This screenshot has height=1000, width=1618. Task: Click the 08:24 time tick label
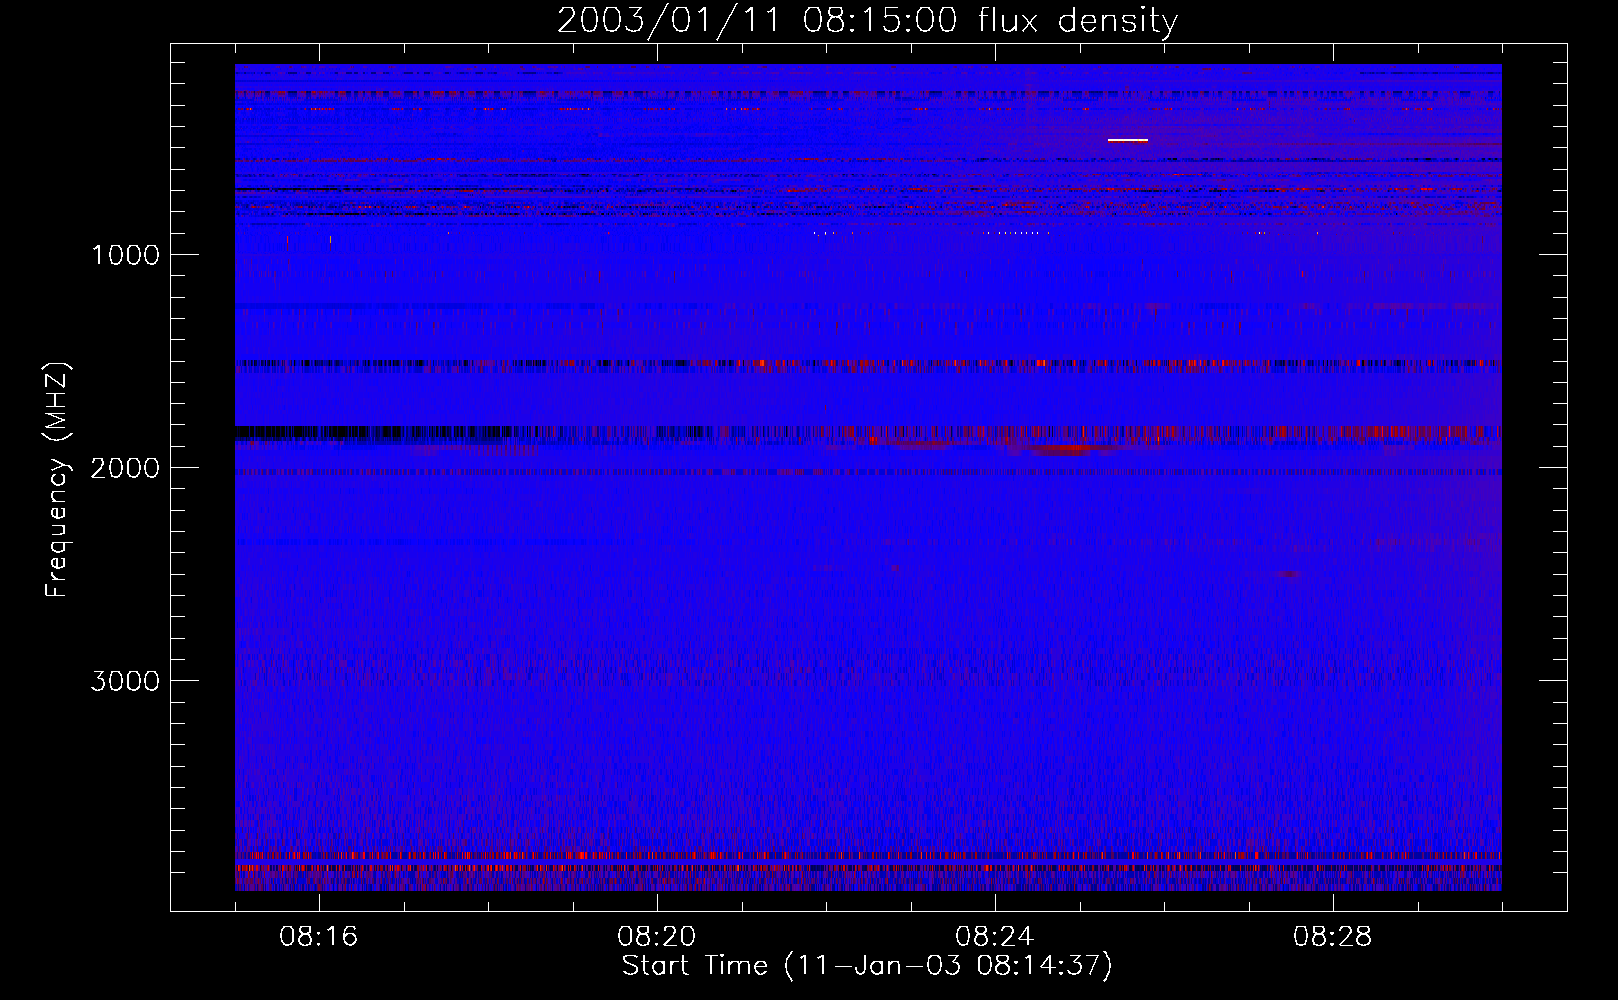pyautogui.click(x=994, y=937)
